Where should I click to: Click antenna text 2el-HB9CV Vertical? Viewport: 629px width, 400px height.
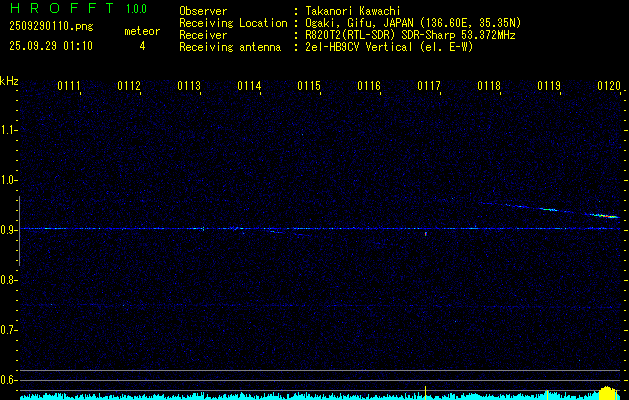(x=359, y=47)
